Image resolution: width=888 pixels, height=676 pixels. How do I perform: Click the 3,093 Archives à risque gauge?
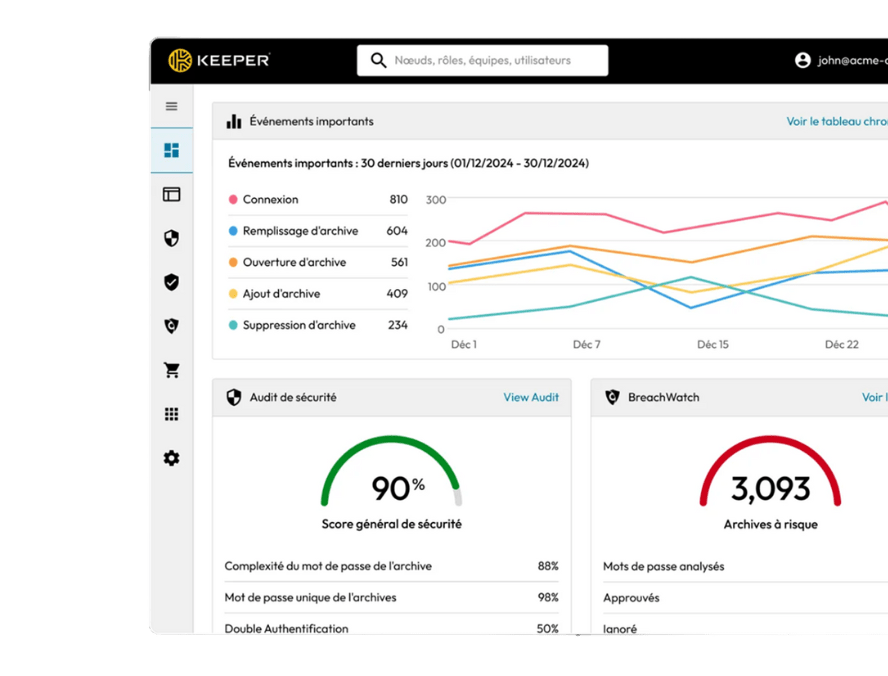(770, 478)
